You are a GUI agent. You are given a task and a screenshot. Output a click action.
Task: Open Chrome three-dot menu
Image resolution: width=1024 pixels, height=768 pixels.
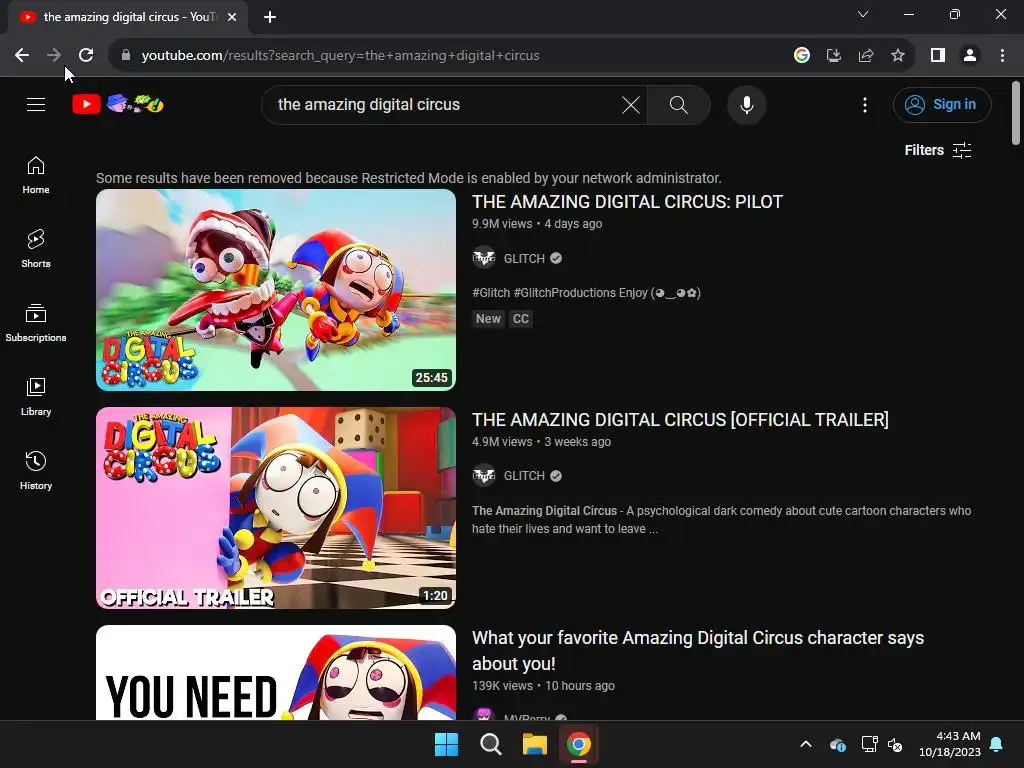(1002, 56)
